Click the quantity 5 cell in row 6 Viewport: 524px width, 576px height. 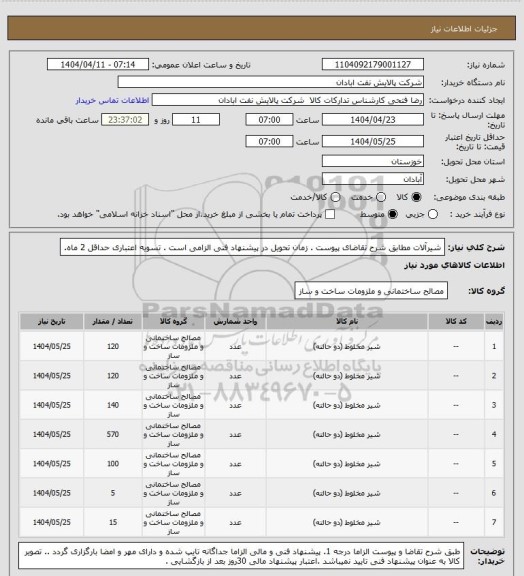point(113,493)
